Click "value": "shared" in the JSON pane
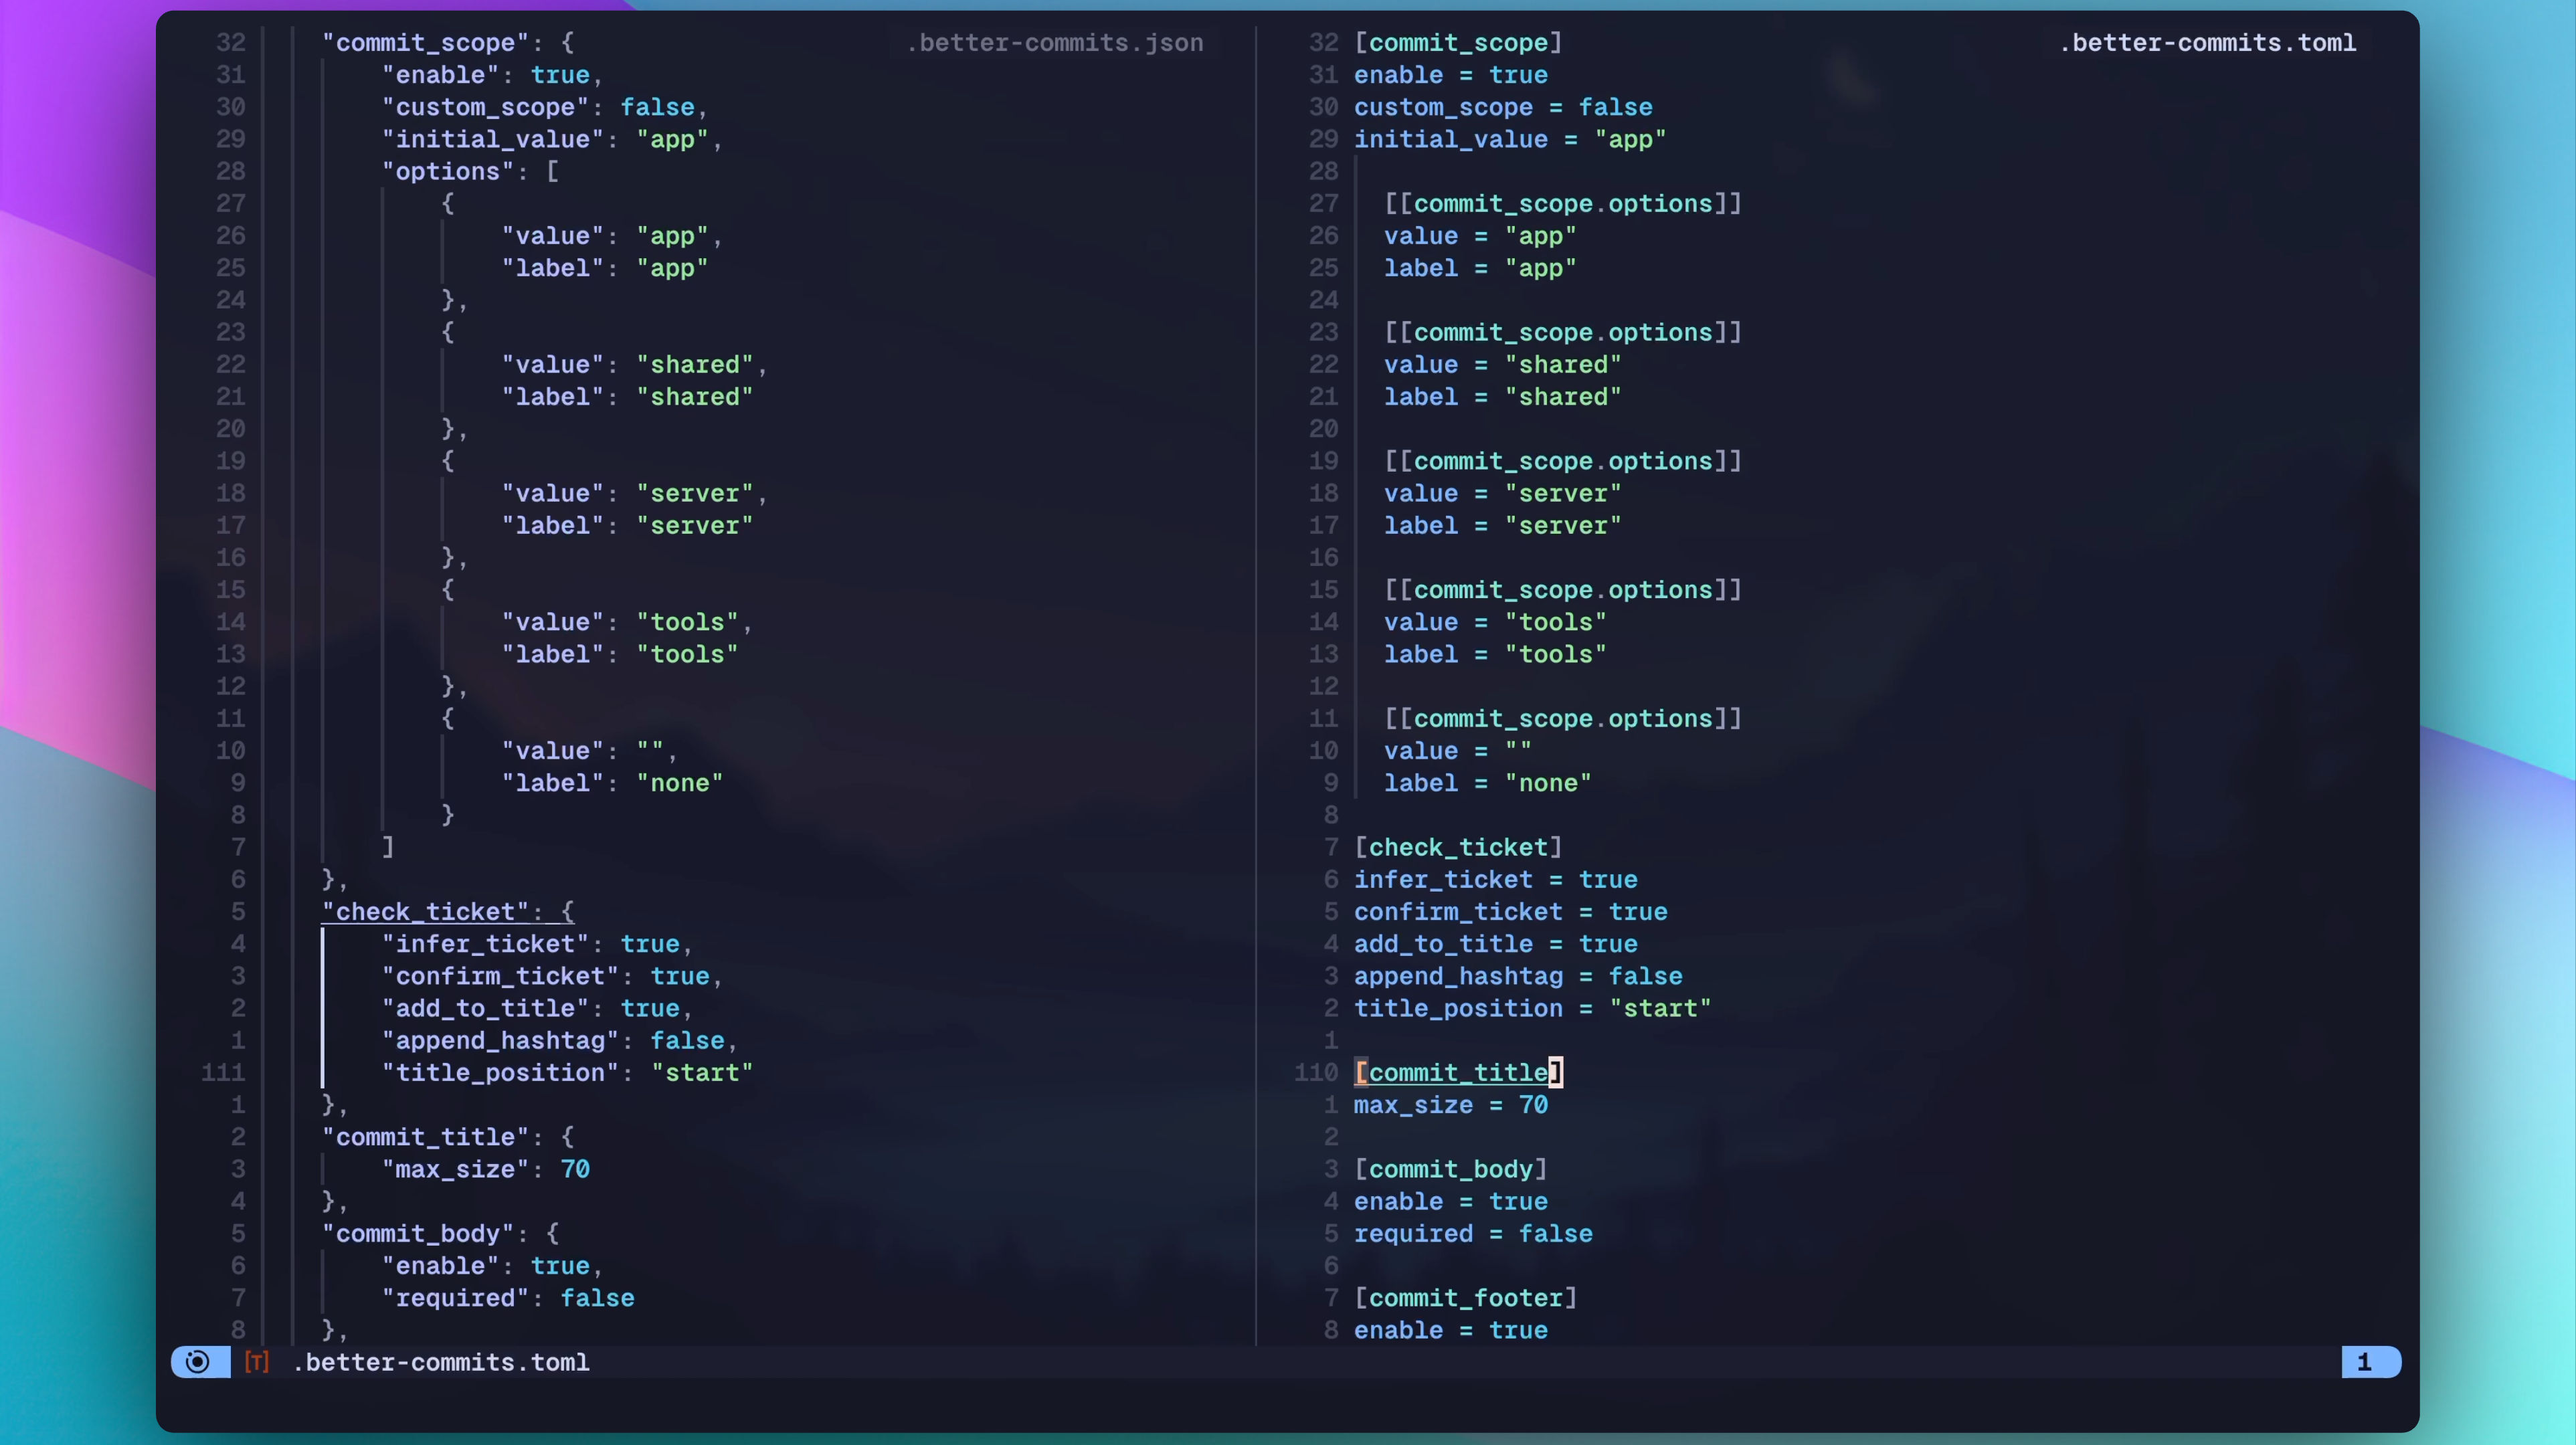2576x1445 pixels. coord(634,365)
